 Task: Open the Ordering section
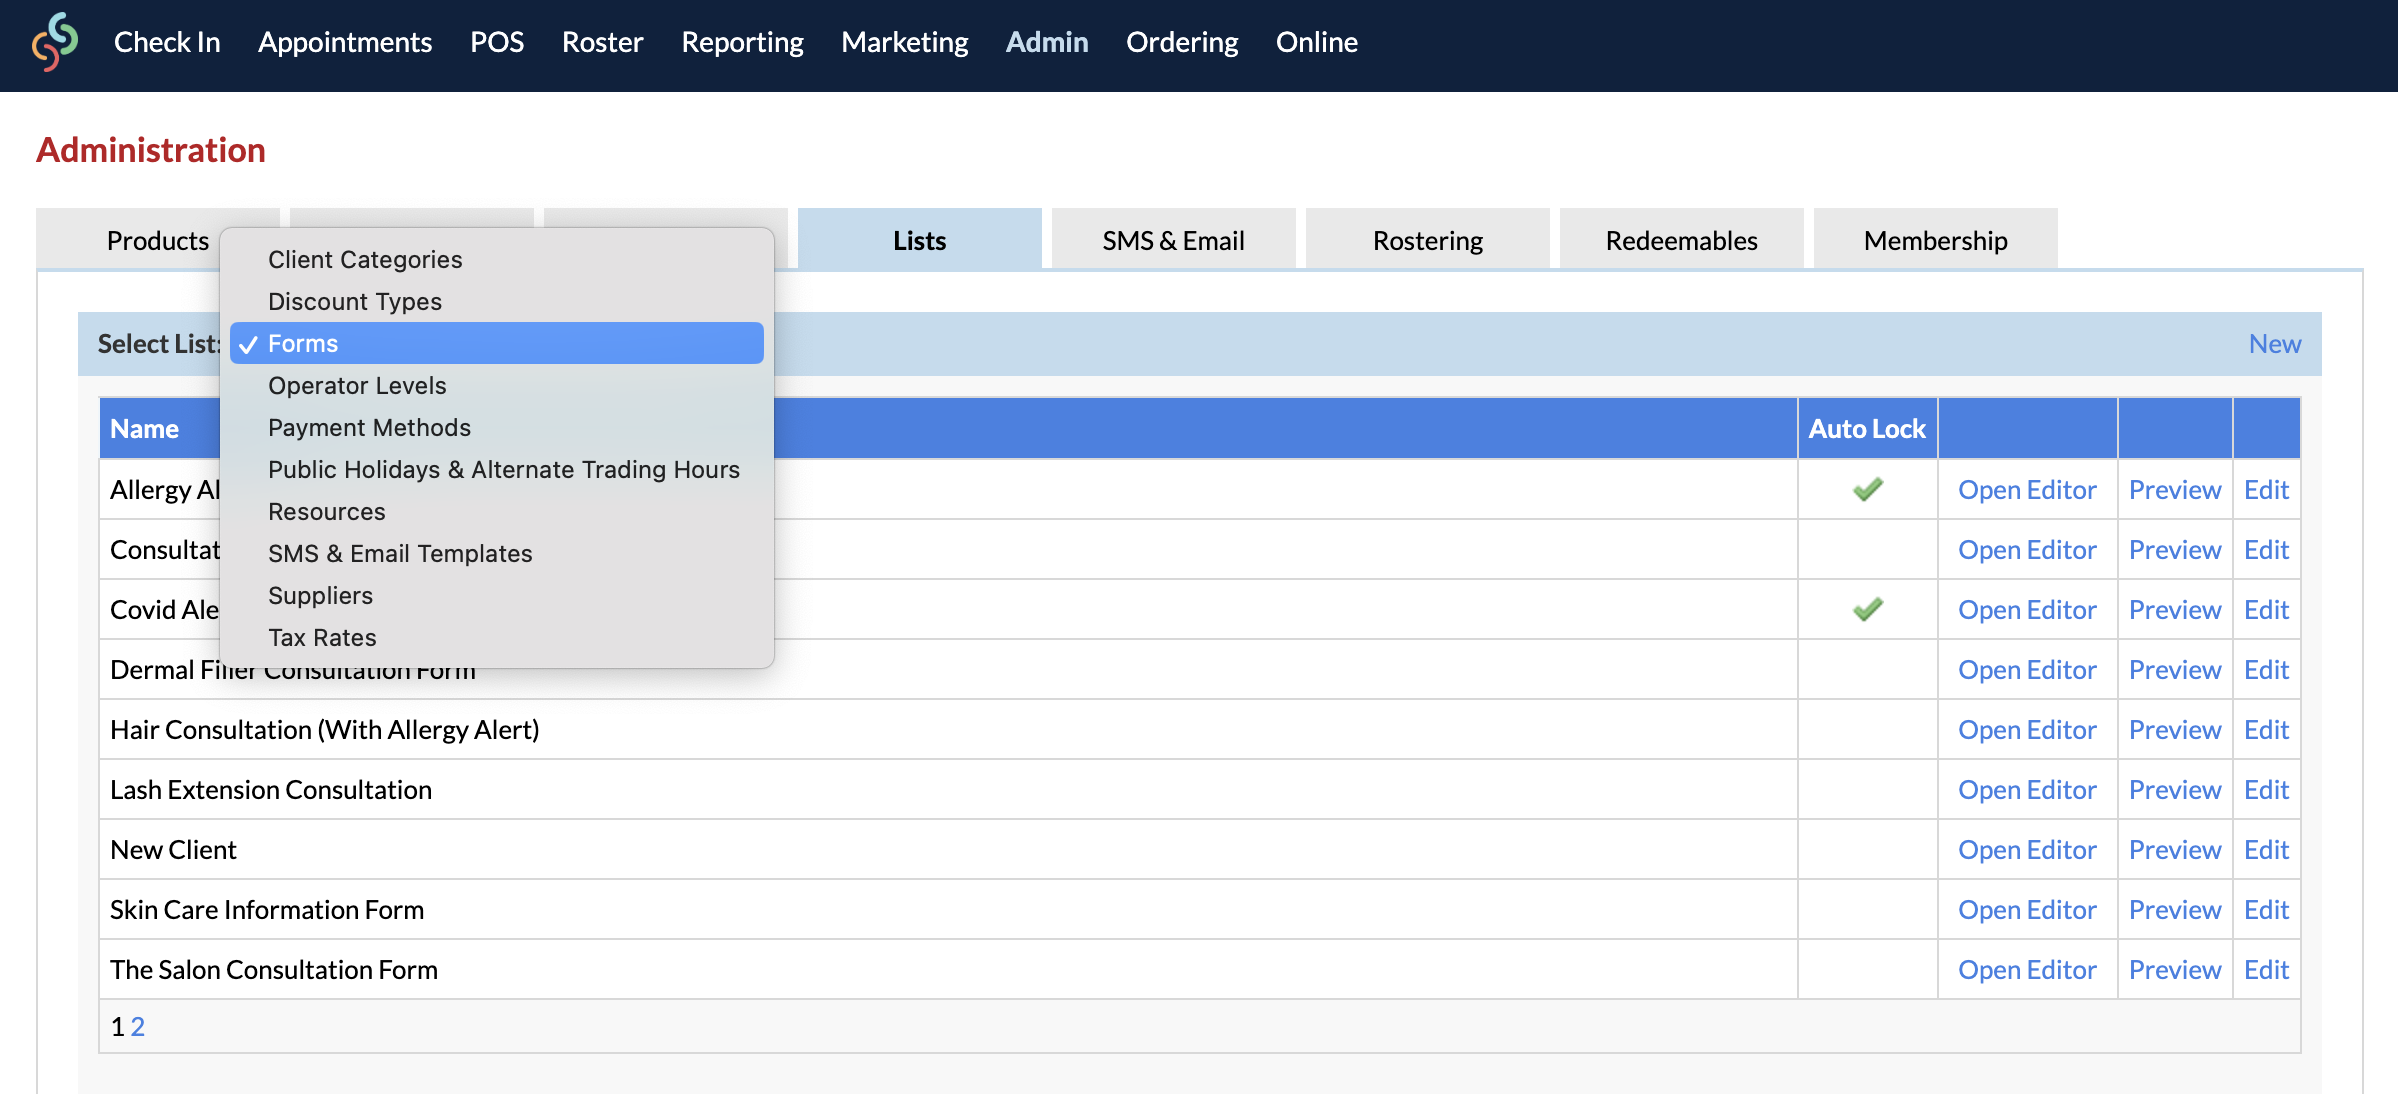pos(1182,42)
